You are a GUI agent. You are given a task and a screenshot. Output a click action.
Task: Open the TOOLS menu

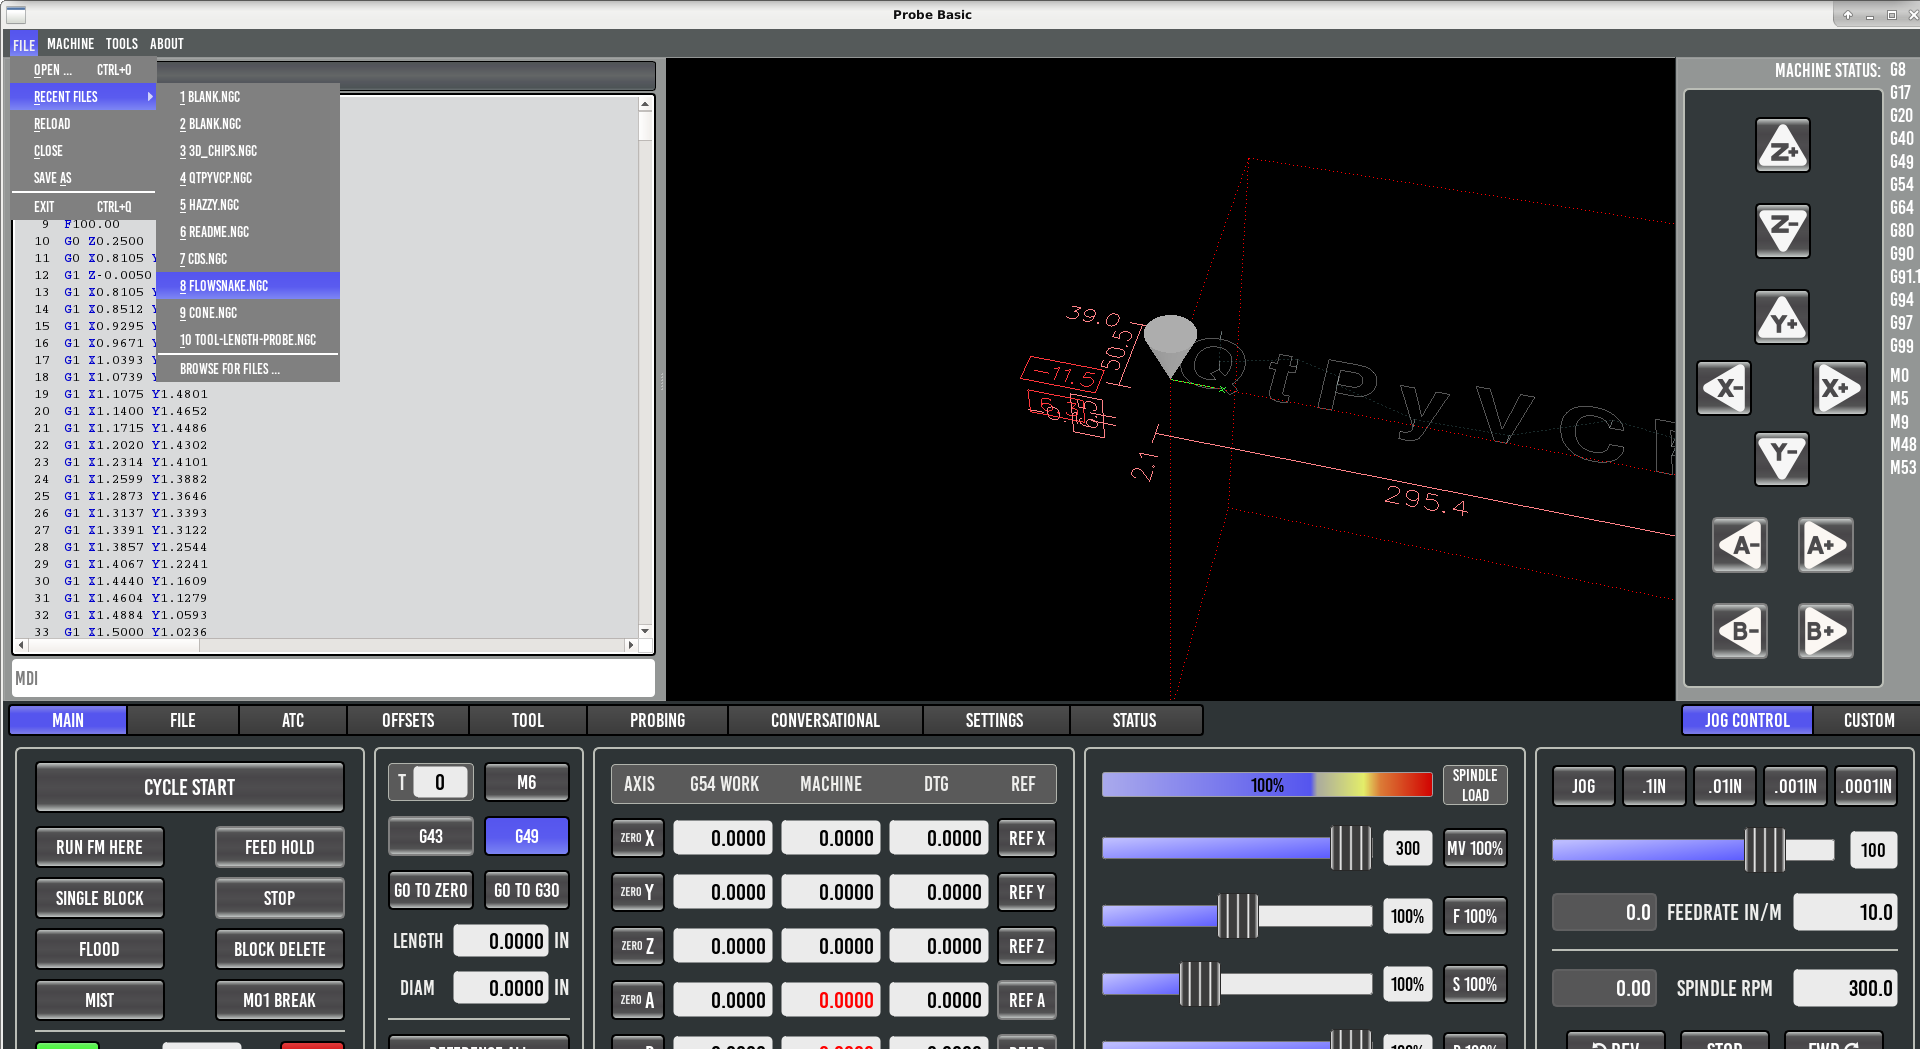(x=122, y=44)
